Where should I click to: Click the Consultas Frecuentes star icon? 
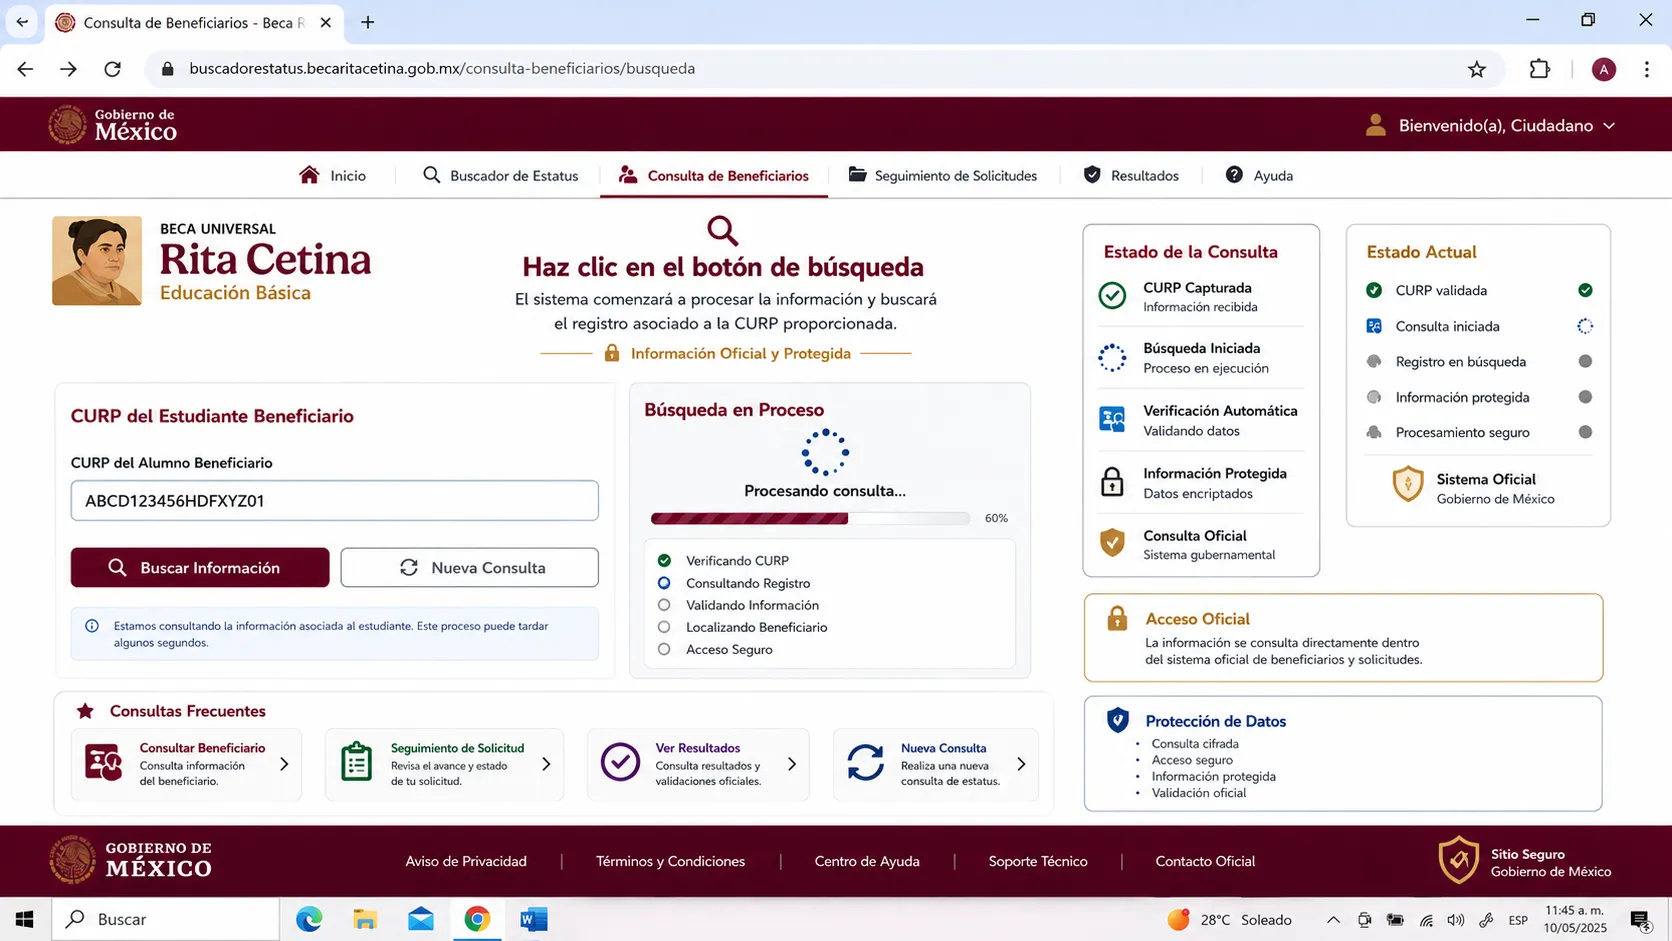coord(85,711)
